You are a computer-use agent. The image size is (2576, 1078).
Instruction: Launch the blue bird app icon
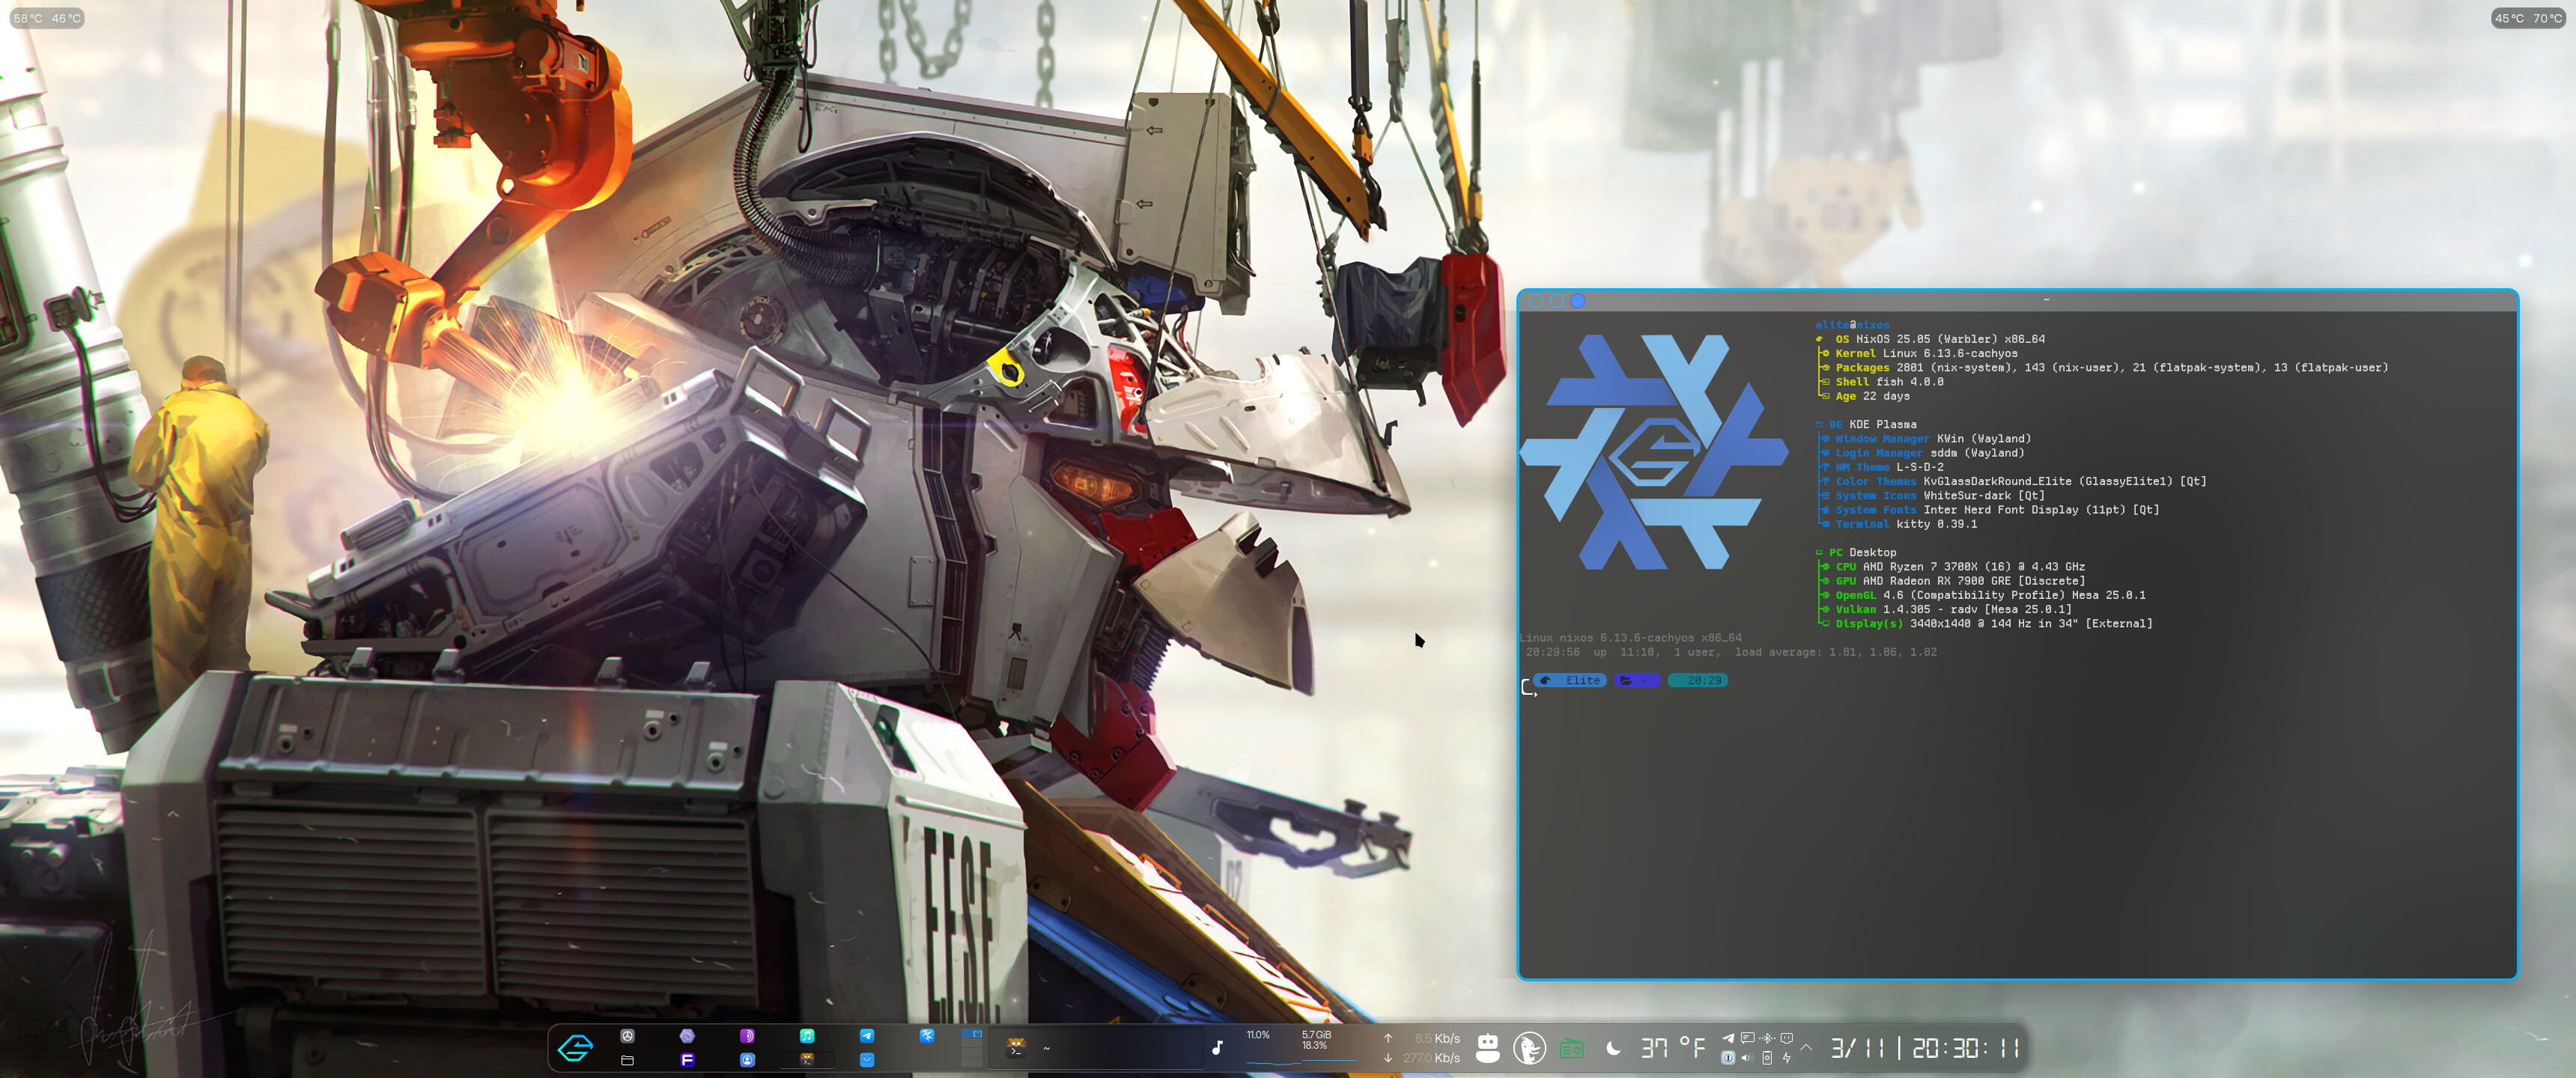click(927, 1036)
